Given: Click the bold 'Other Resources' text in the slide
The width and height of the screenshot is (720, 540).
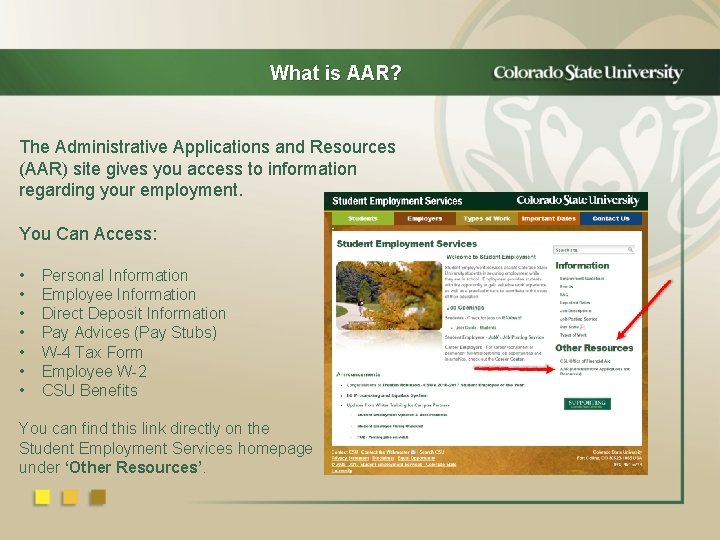Looking at the screenshot, I should pyautogui.click(x=134, y=467).
